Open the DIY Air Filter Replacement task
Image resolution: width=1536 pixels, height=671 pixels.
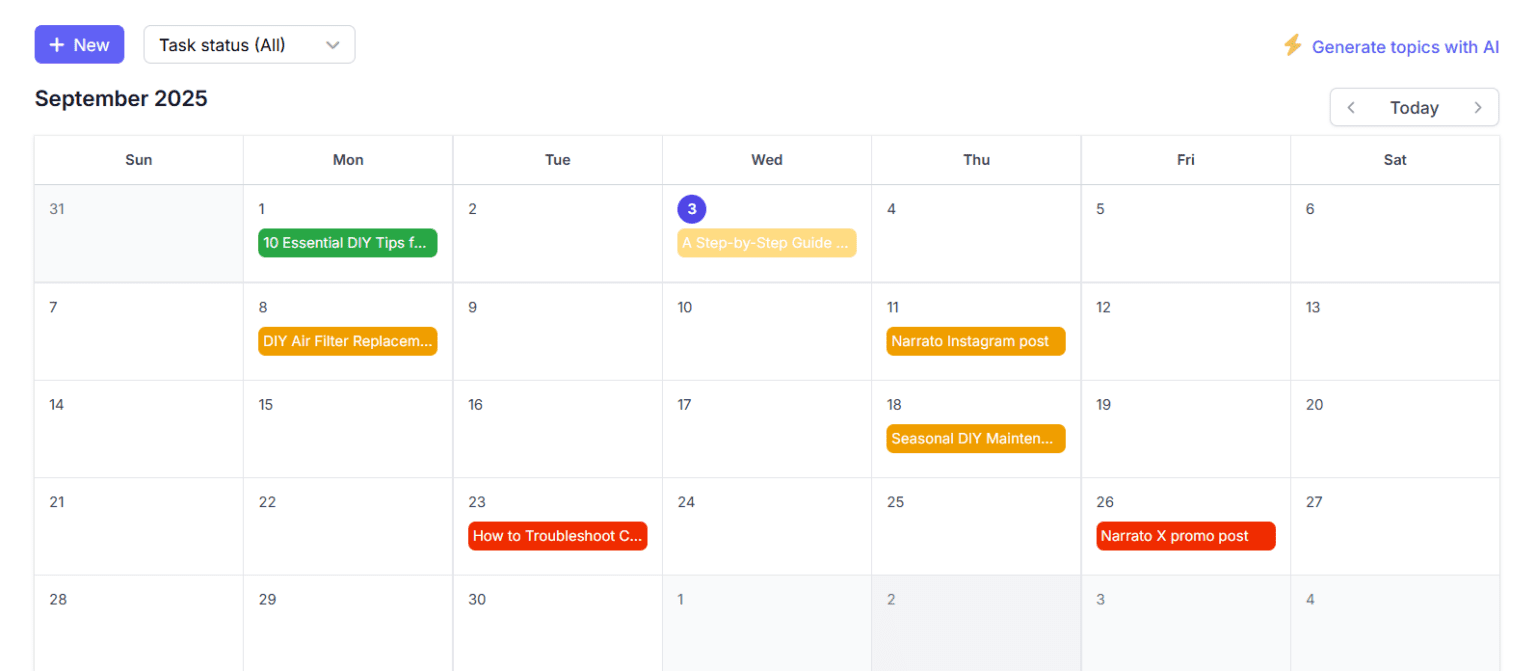(x=347, y=341)
